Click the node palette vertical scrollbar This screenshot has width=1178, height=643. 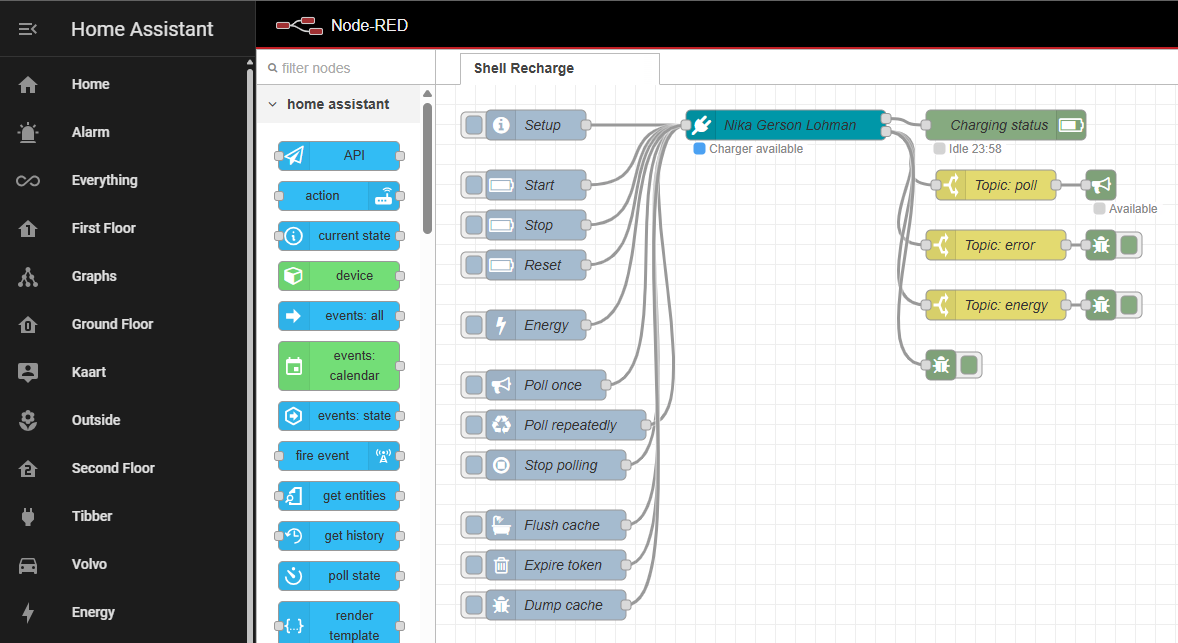(428, 170)
